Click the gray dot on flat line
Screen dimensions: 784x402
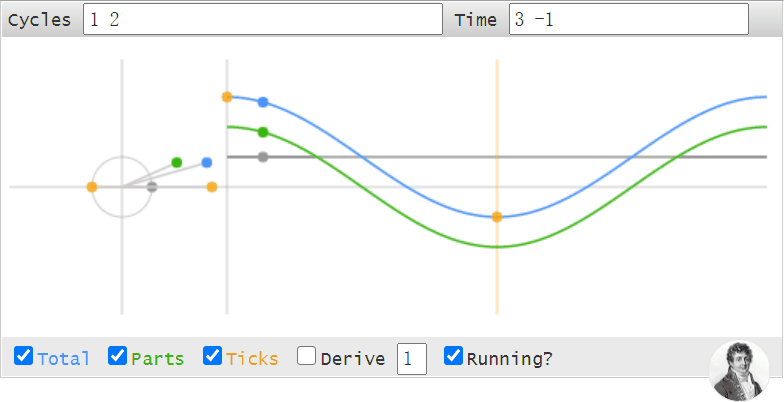click(263, 157)
